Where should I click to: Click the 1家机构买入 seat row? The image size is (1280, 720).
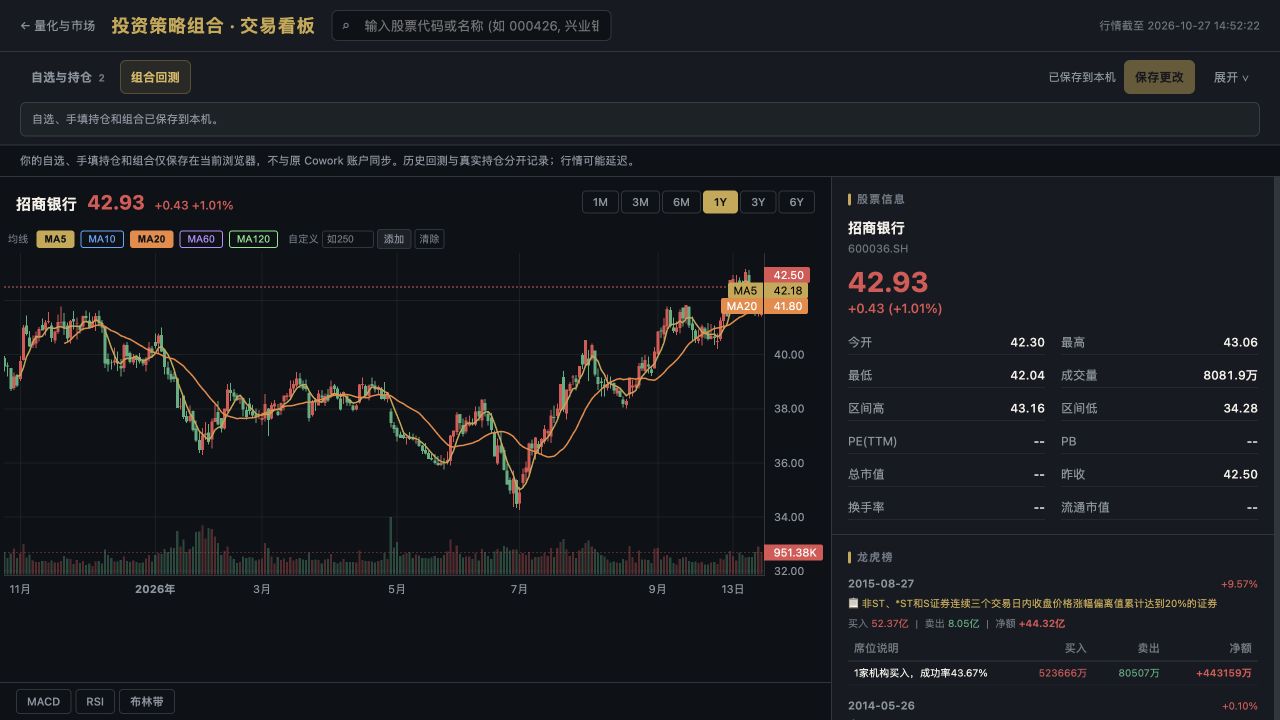click(x=1053, y=673)
